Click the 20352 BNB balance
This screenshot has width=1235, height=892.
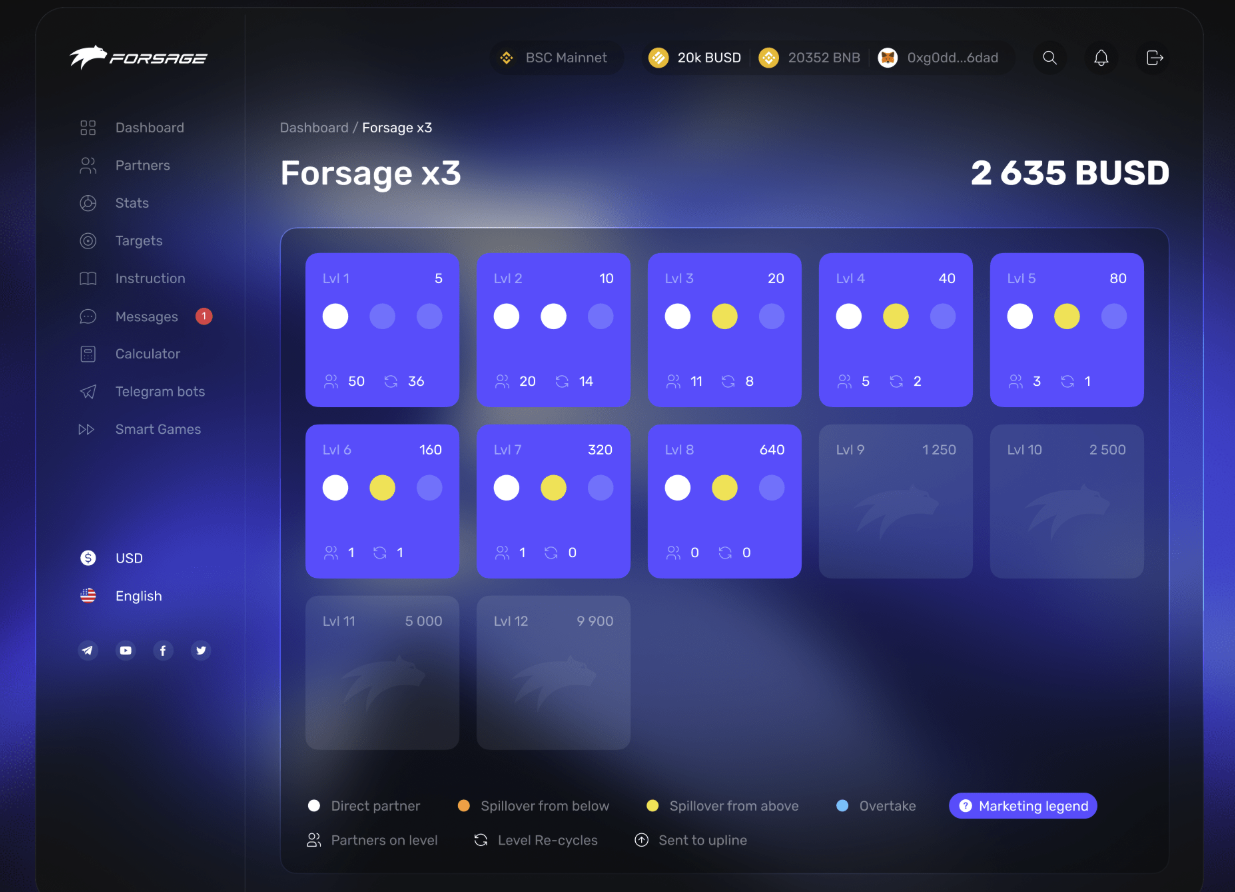[810, 58]
